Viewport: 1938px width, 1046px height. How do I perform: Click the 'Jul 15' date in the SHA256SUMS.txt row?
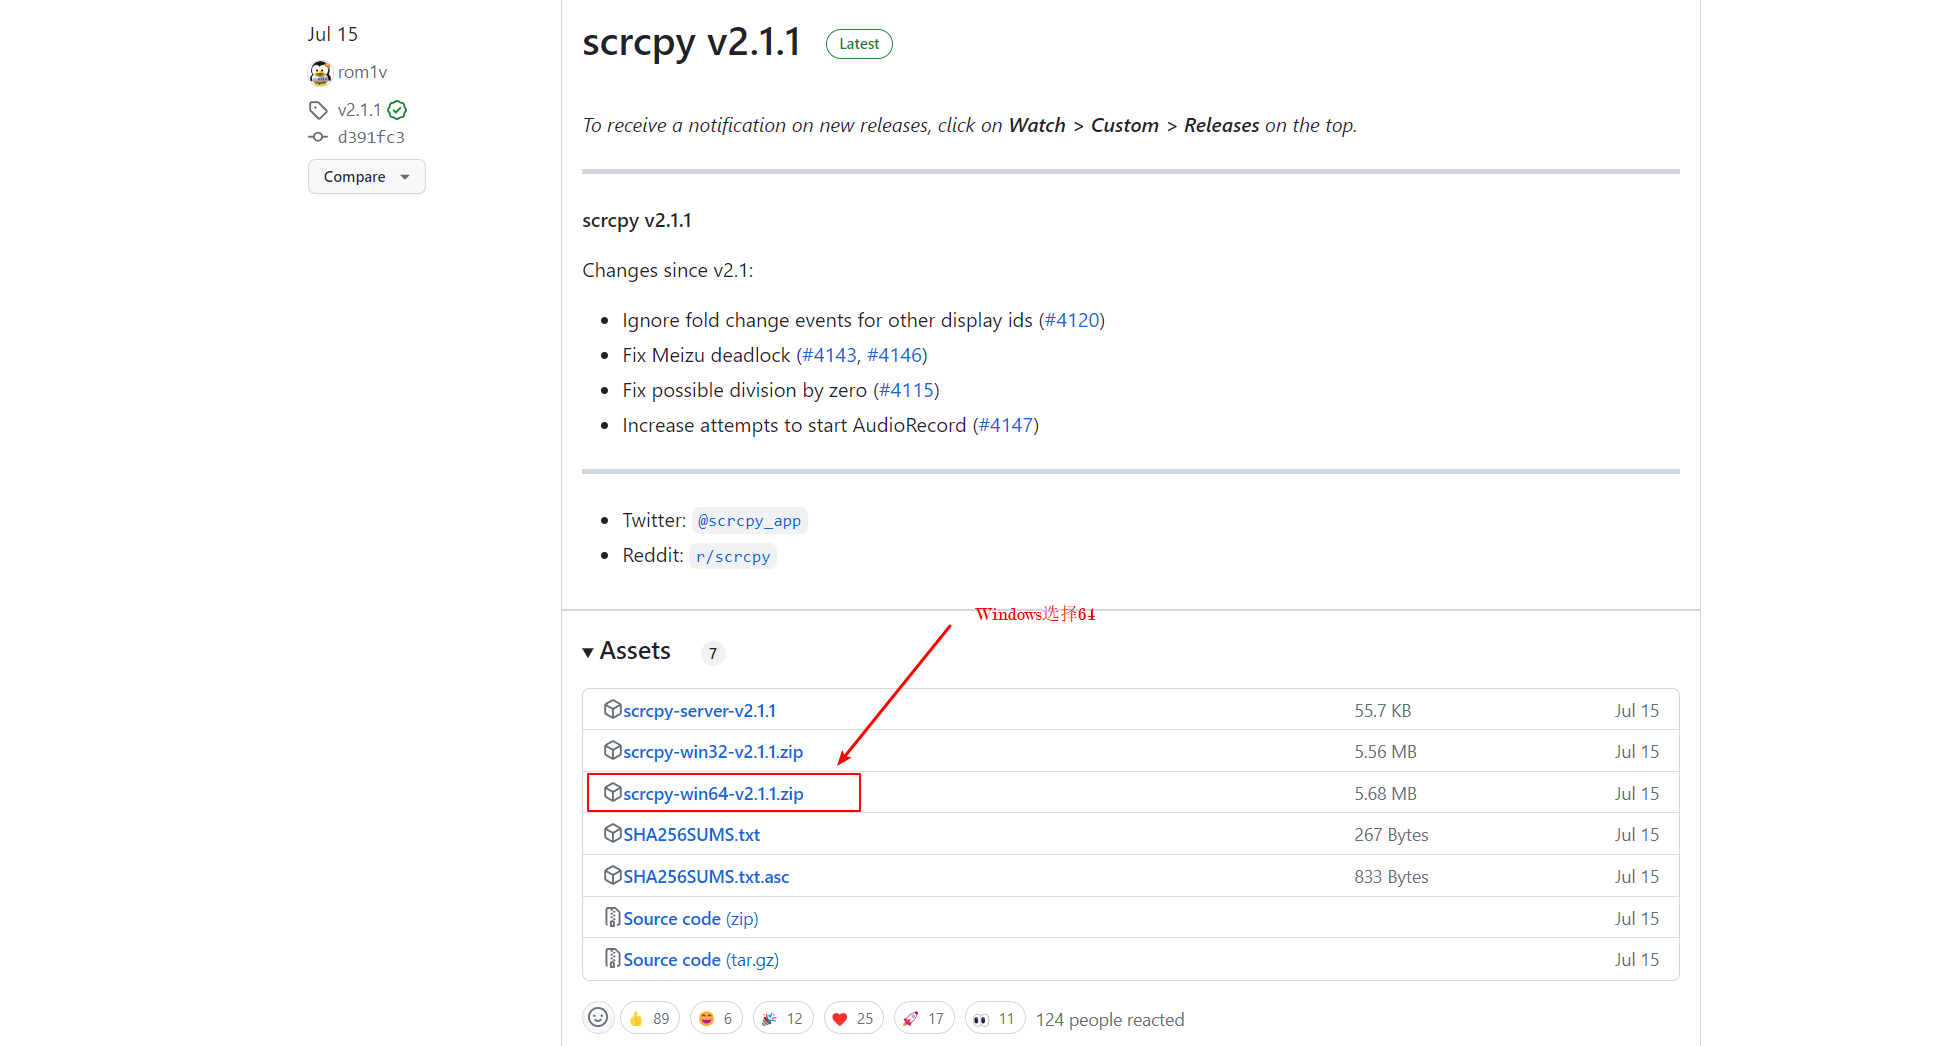click(x=1636, y=835)
